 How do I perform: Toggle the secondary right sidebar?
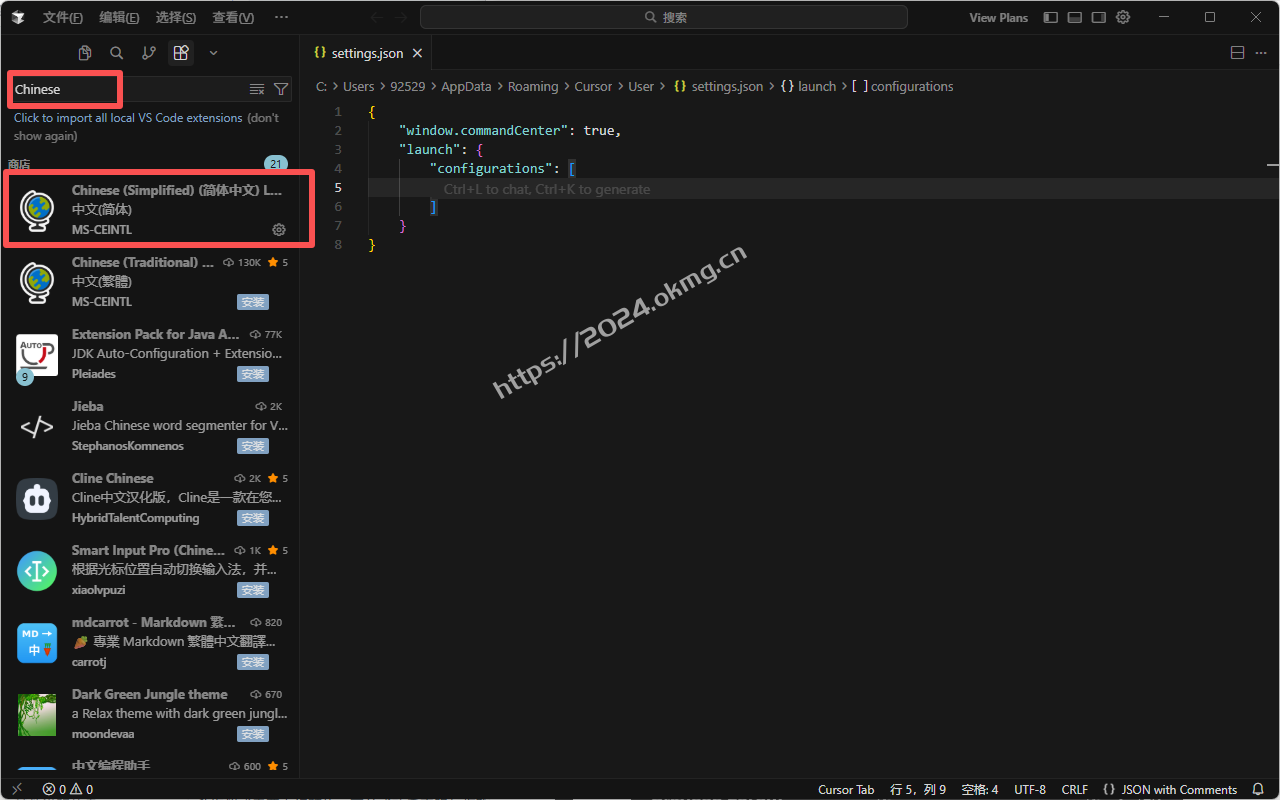pos(1099,17)
